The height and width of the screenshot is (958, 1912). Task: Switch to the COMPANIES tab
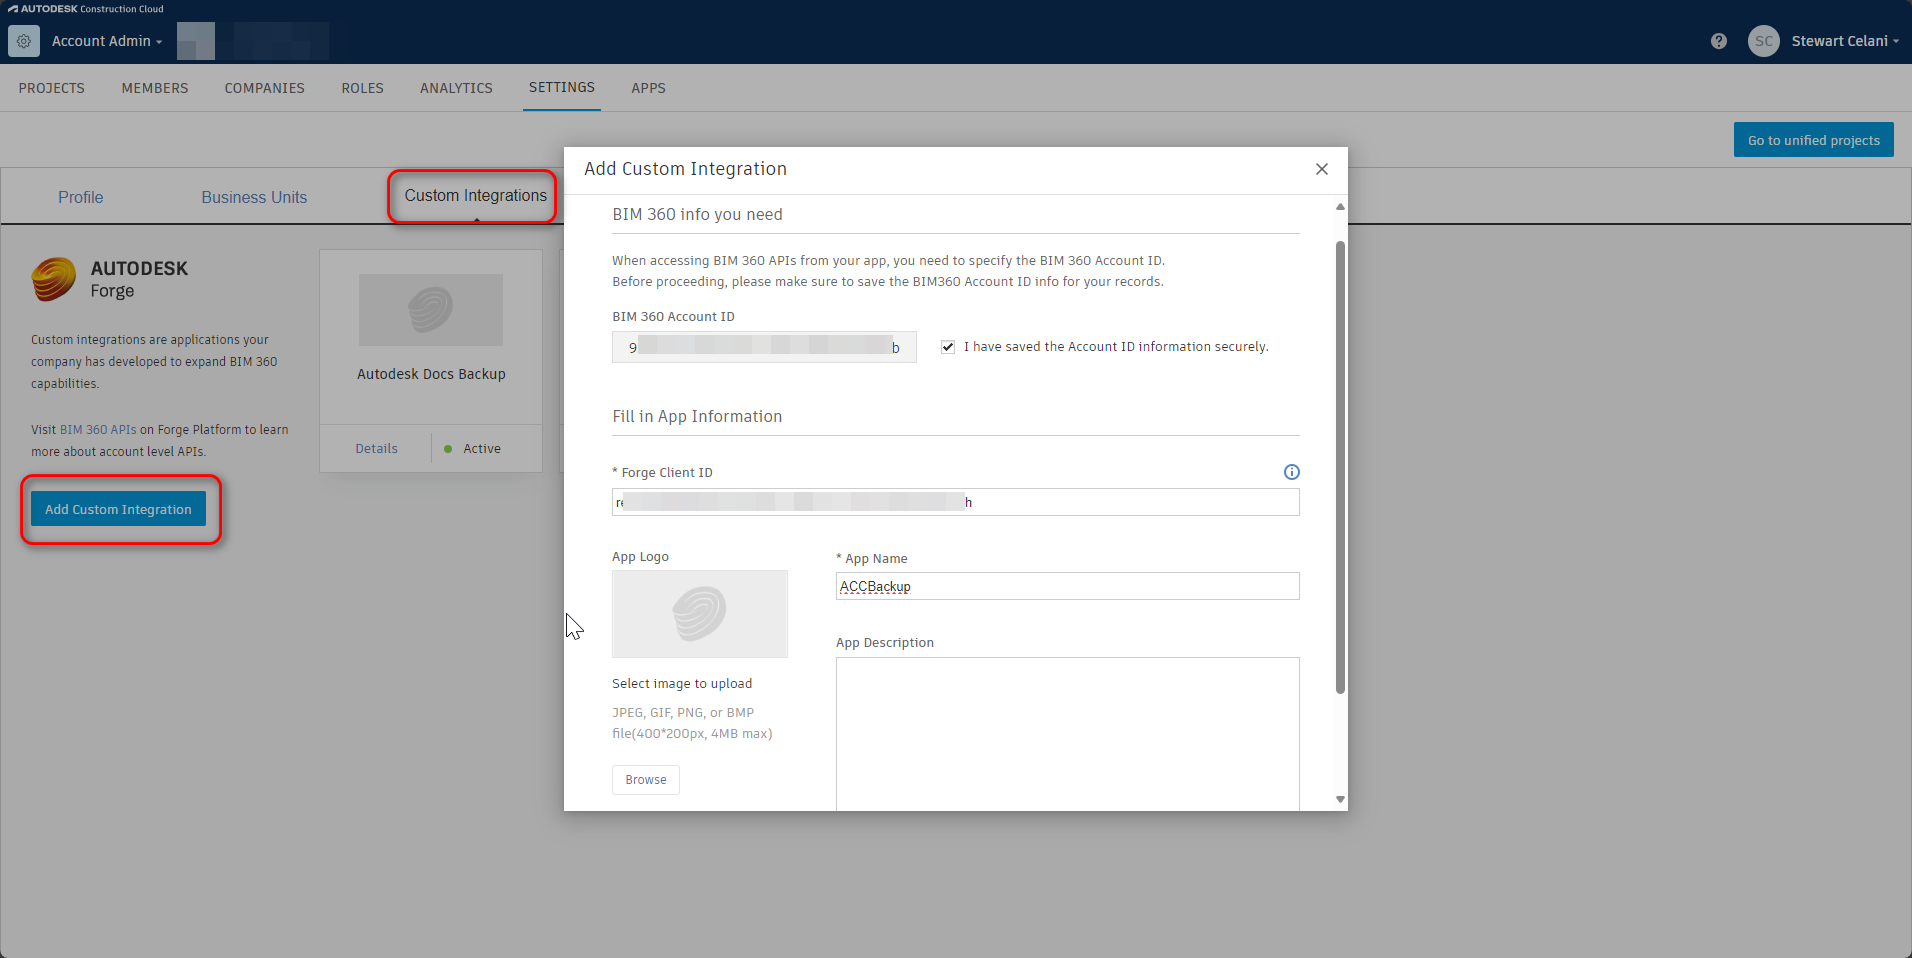[x=265, y=88]
